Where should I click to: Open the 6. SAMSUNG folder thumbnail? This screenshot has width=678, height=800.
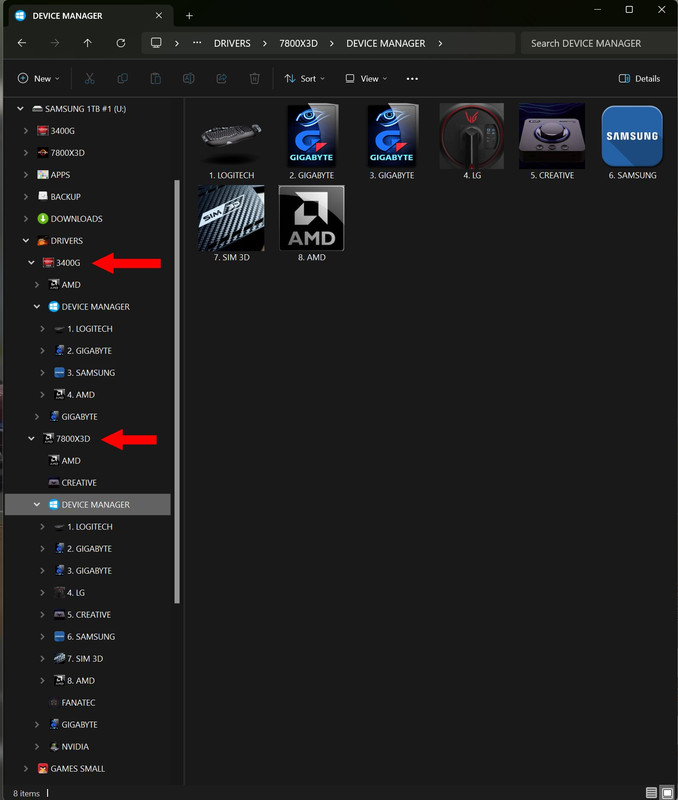tap(632, 142)
